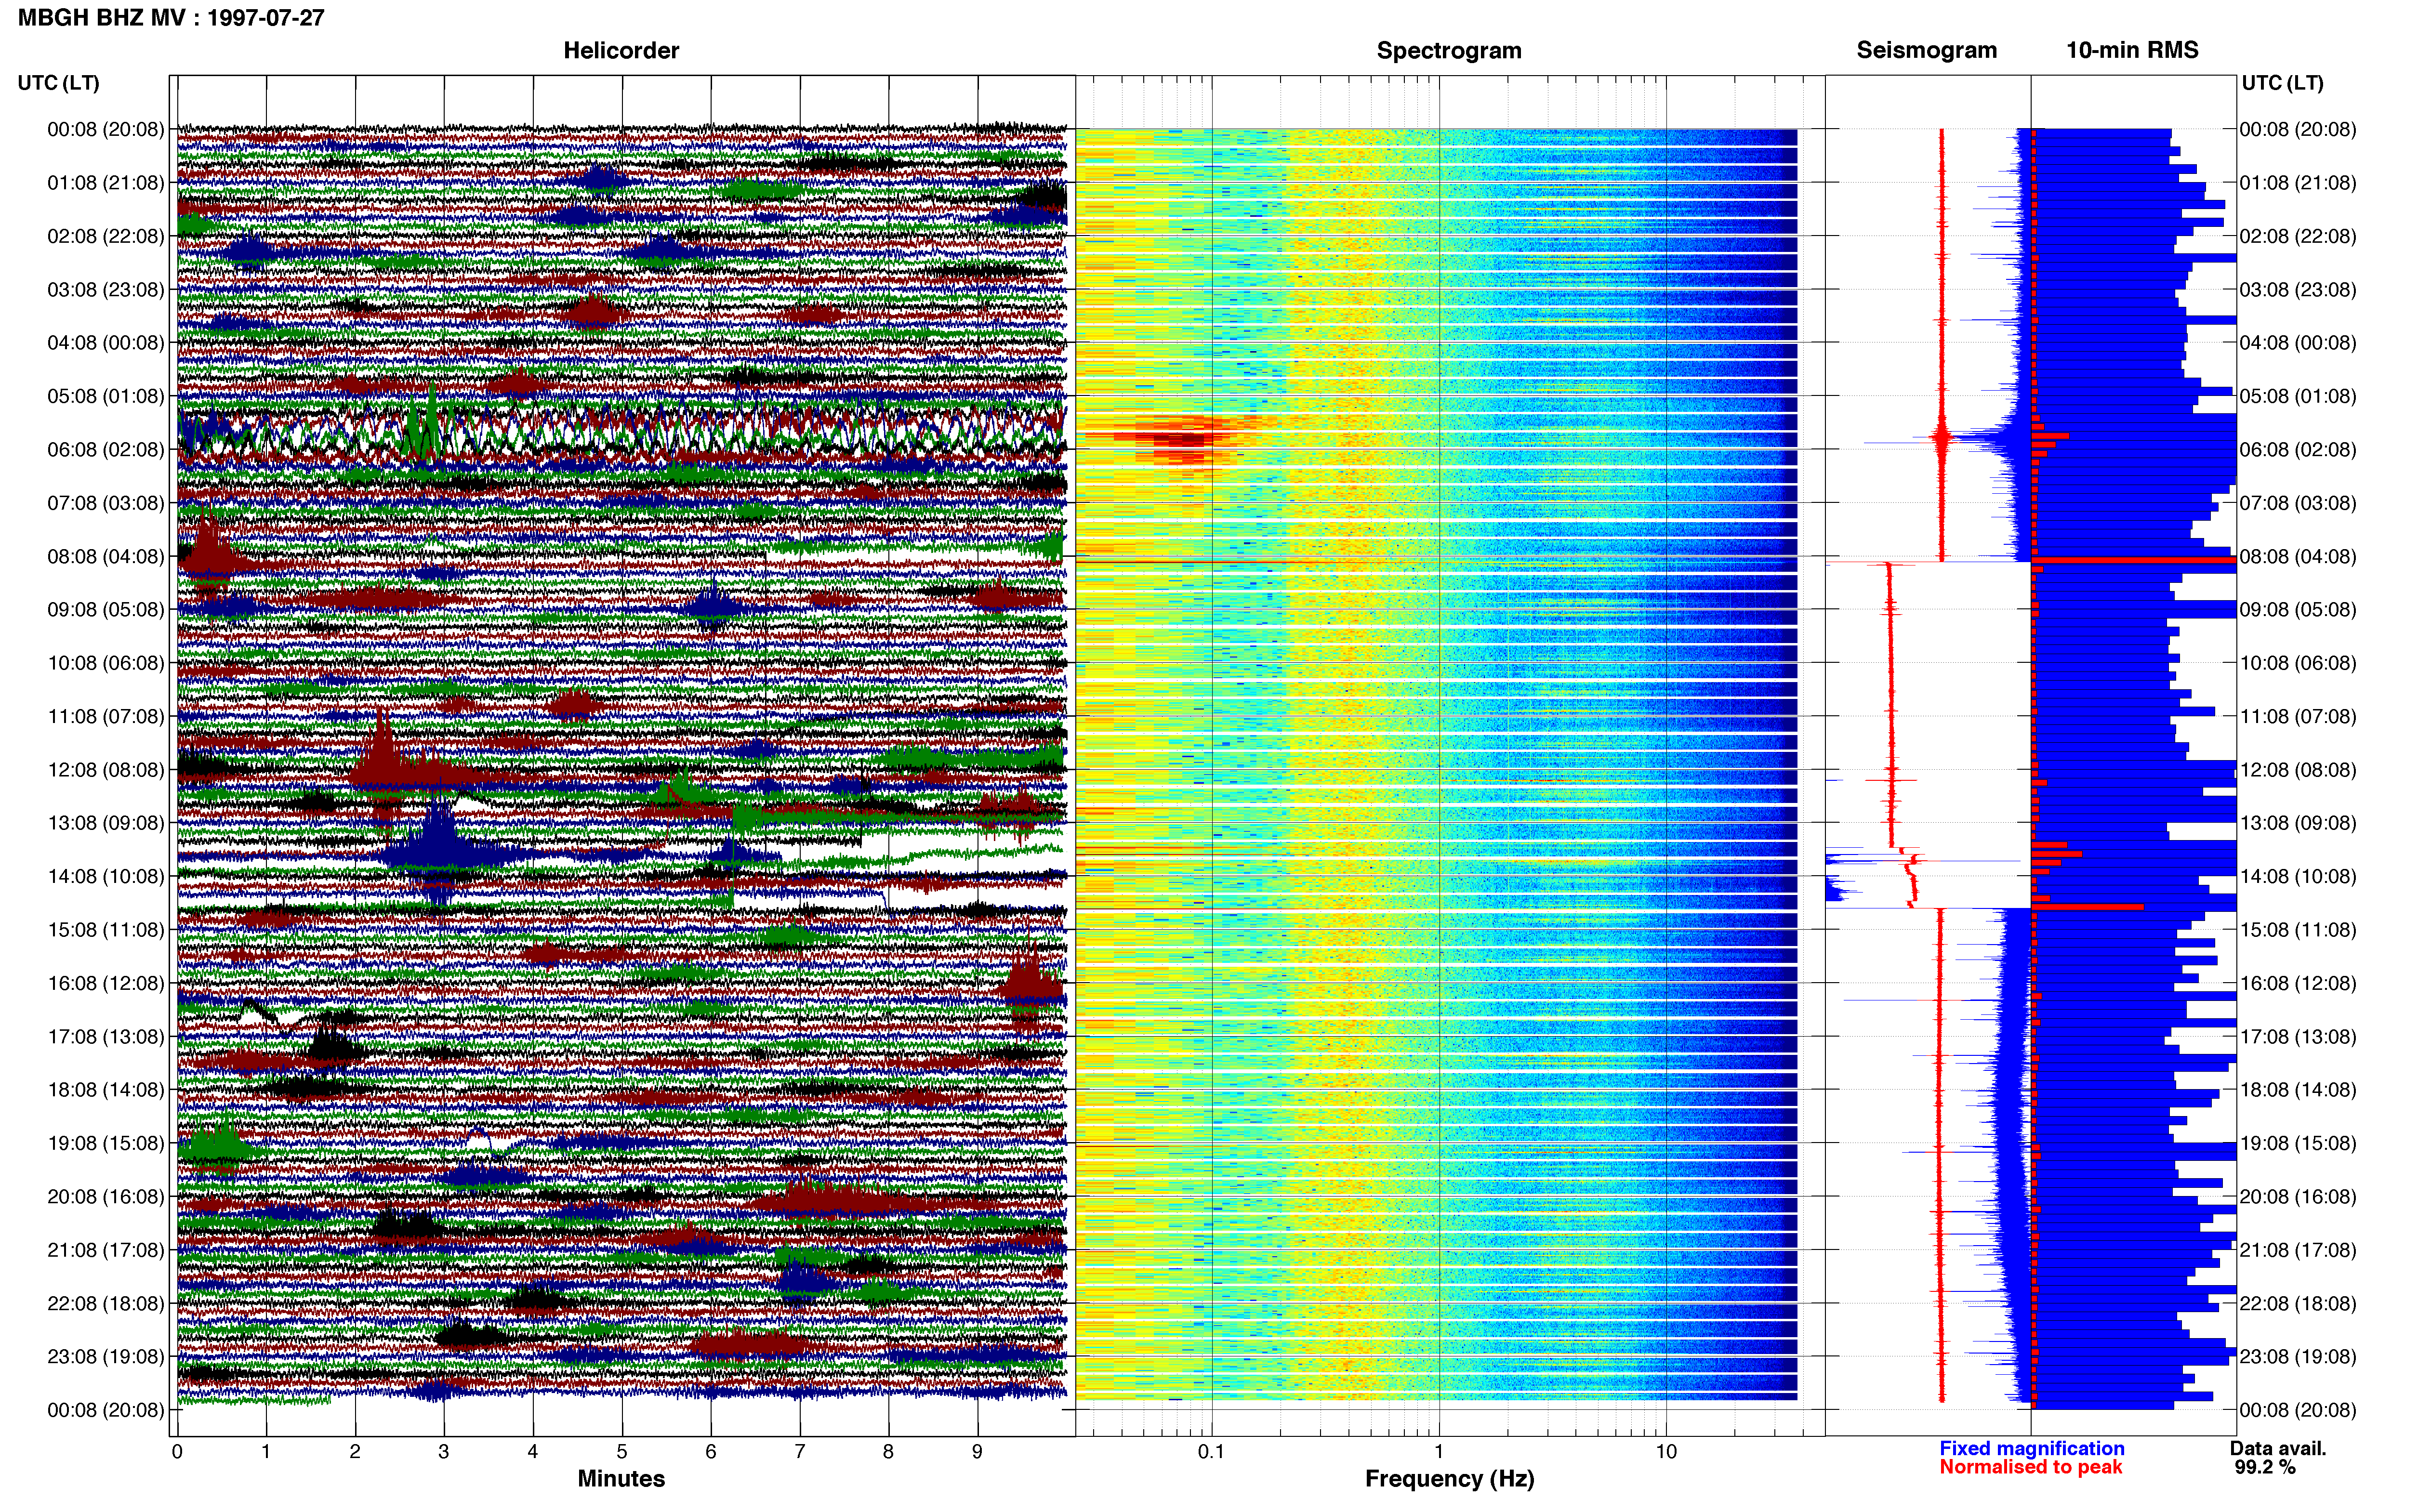Click the 'Minutes' x-axis label
This screenshot has width=2418, height=1512.
tap(621, 1479)
